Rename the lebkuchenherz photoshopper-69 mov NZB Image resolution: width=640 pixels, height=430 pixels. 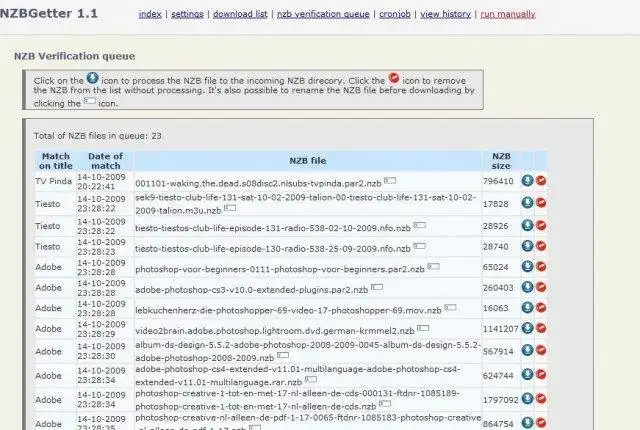[451, 308]
